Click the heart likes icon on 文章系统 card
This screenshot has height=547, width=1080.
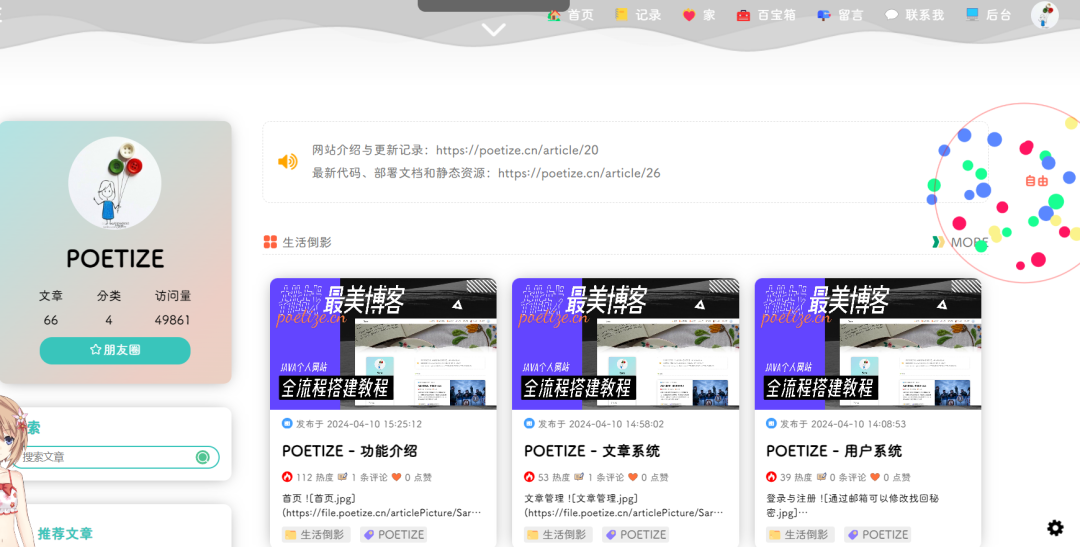633,477
